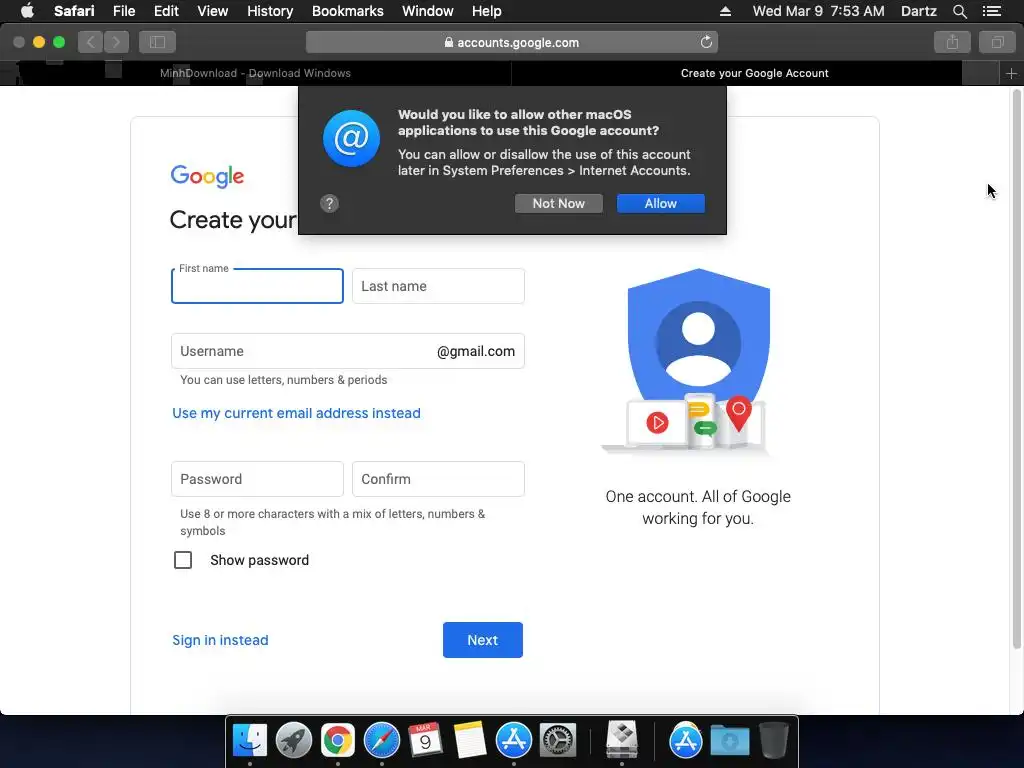Open Notification Center list icon
Viewport: 1024px width, 768px height.
point(991,11)
